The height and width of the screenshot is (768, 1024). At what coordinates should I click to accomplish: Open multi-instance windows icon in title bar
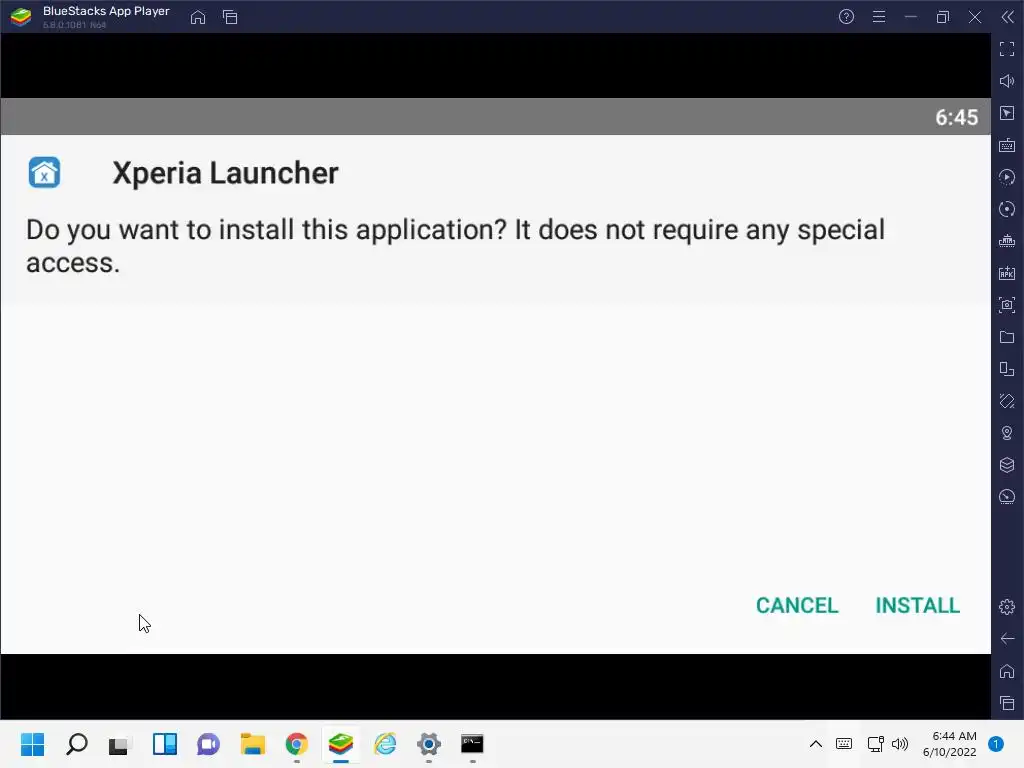click(230, 17)
